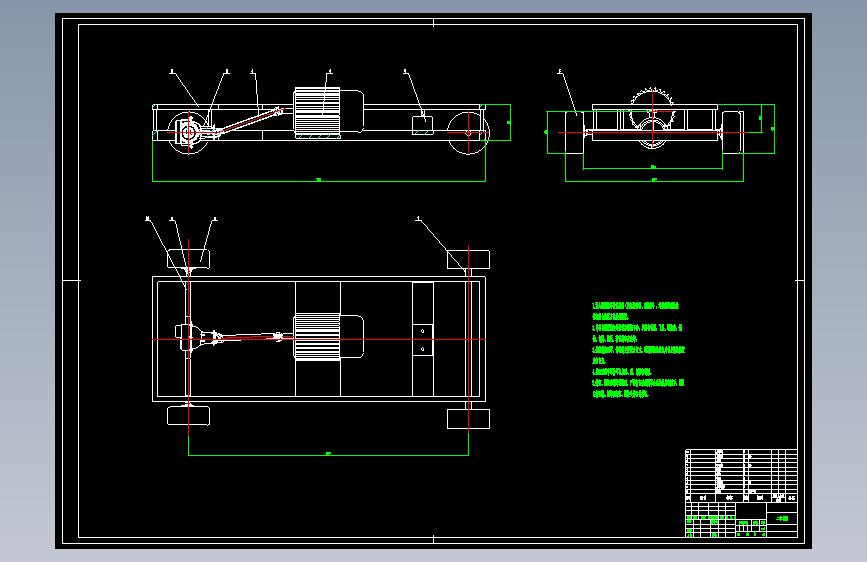The width and height of the screenshot is (867, 562).
Task: Select the inclined drive shaft in side view
Action: (247, 122)
